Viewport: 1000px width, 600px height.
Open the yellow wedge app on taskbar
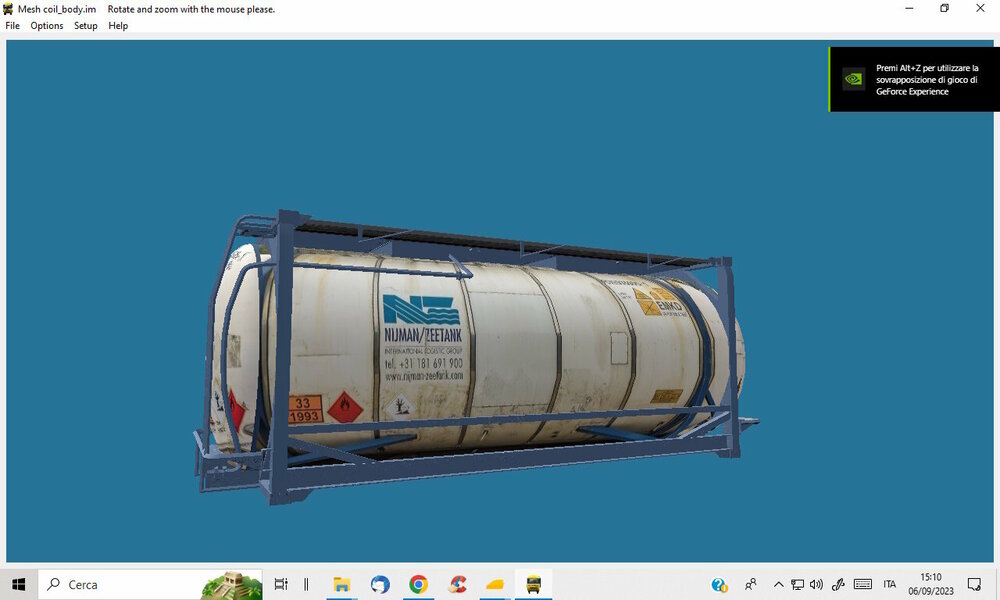click(495, 584)
